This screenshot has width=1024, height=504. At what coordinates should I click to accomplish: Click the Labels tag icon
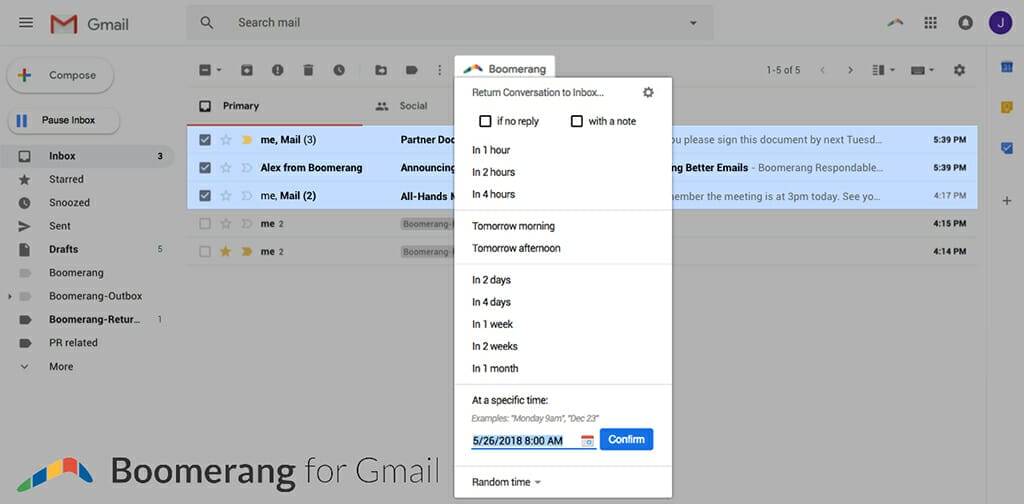pyautogui.click(x=411, y=70)
